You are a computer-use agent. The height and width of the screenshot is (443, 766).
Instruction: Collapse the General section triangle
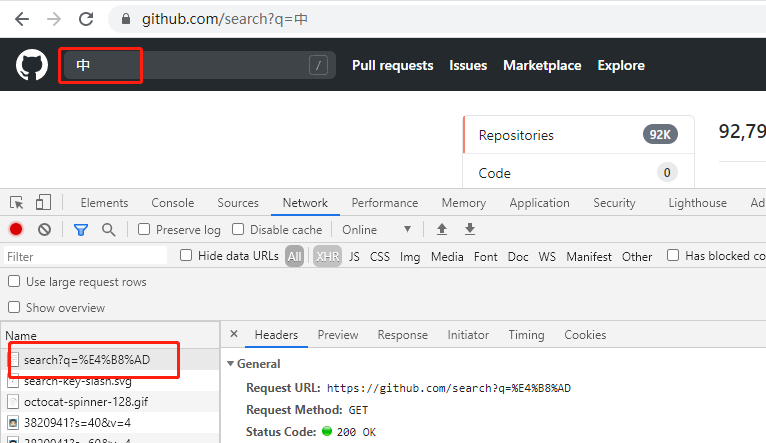coord(231,364)
